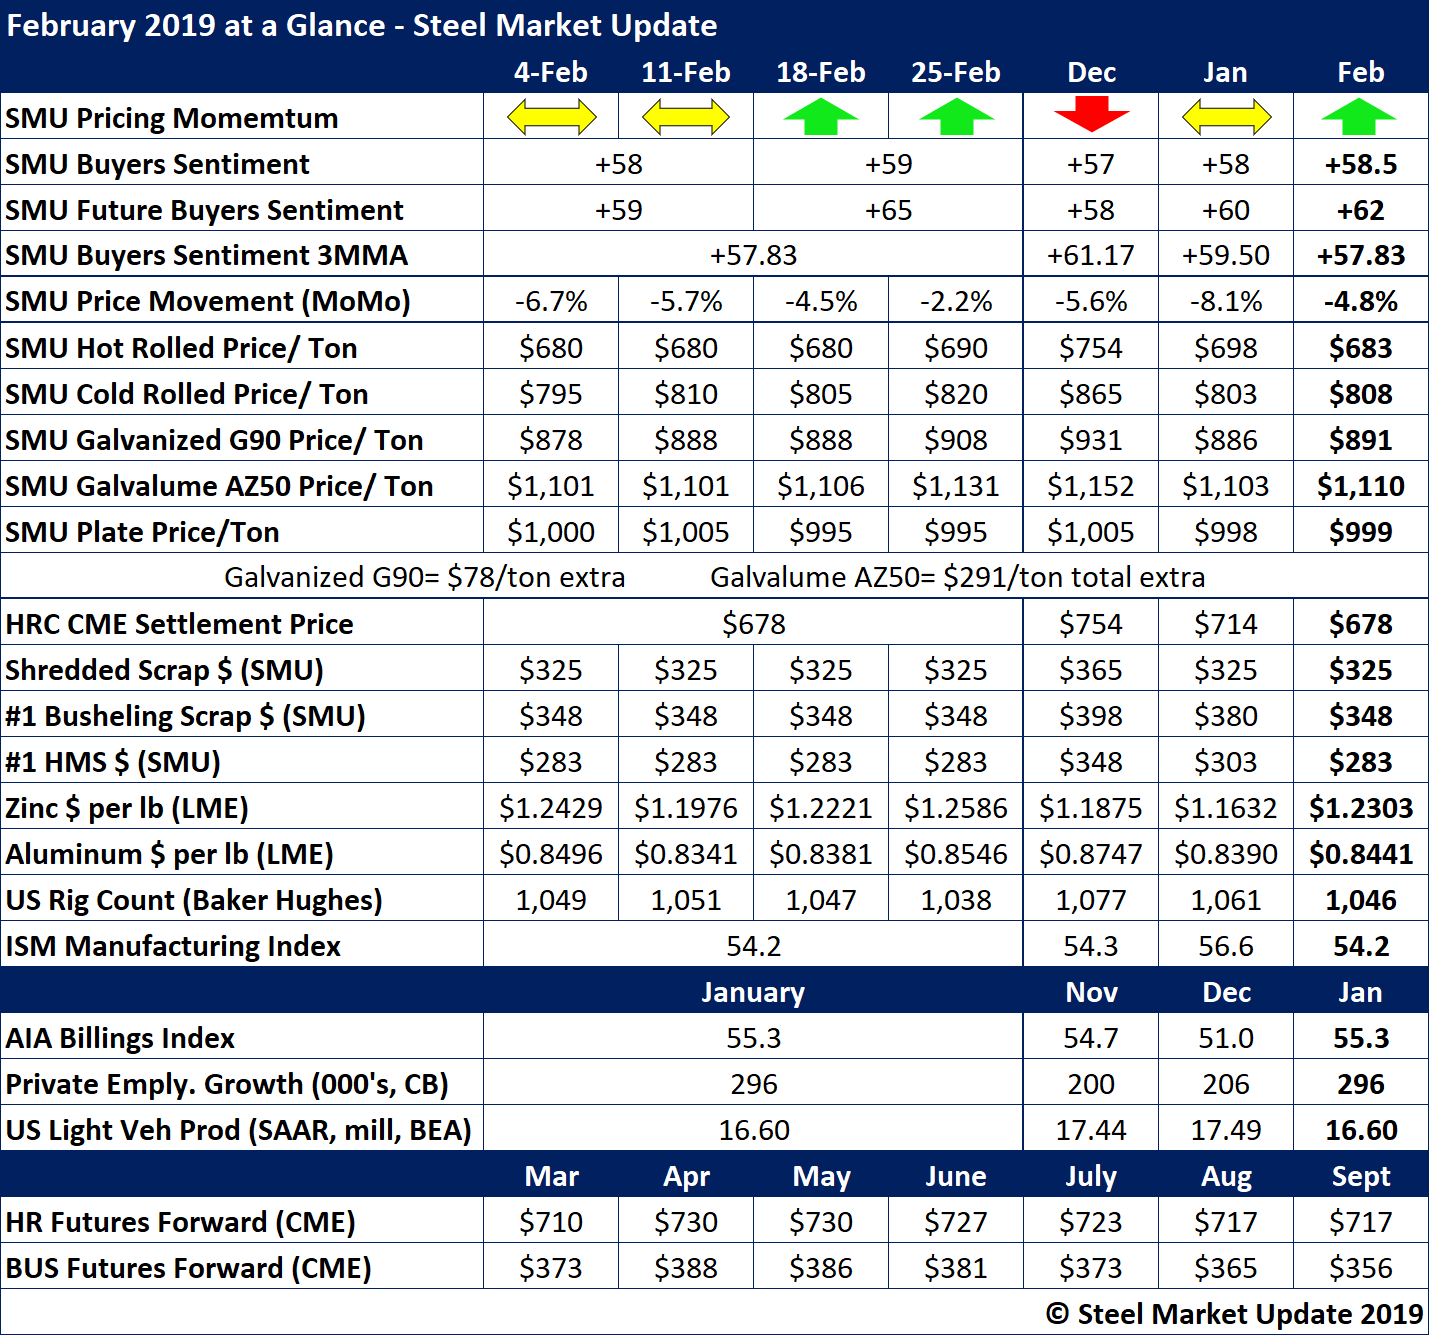The width and height of the screenshot is (1429, 1335).
Task: Click the February 2019 at a Glance title
Action: coord(361,25)
